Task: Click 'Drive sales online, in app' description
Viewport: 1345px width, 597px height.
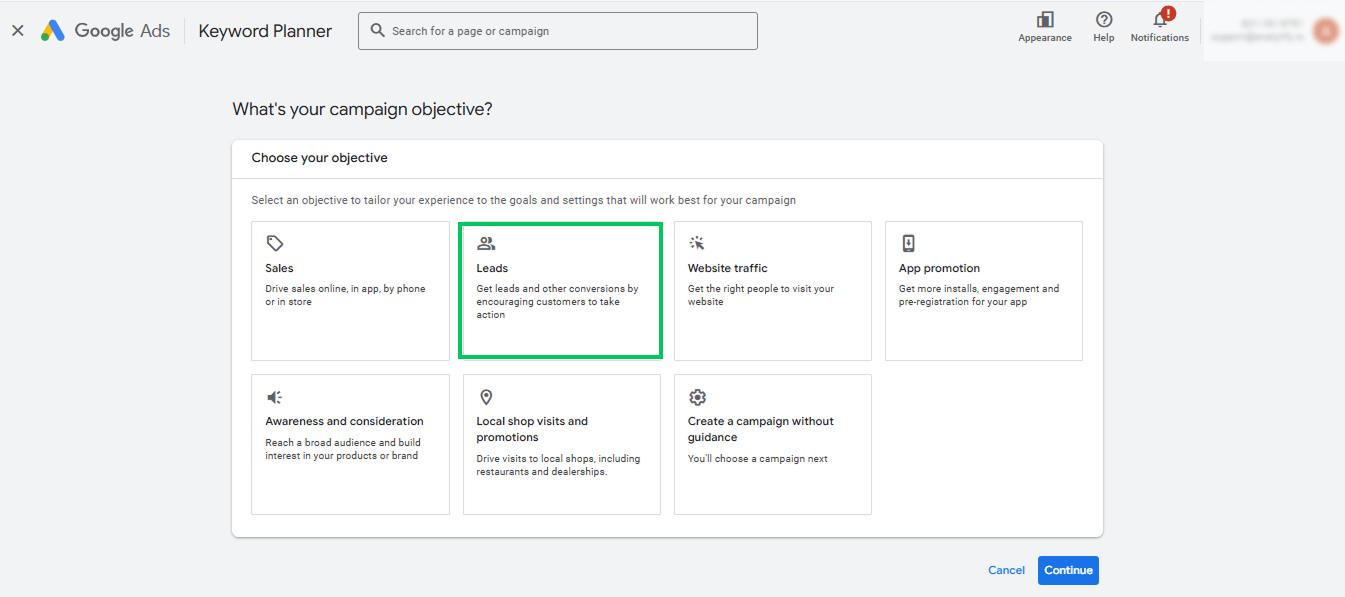Action: pyautogui.click(x=345, y=295)
